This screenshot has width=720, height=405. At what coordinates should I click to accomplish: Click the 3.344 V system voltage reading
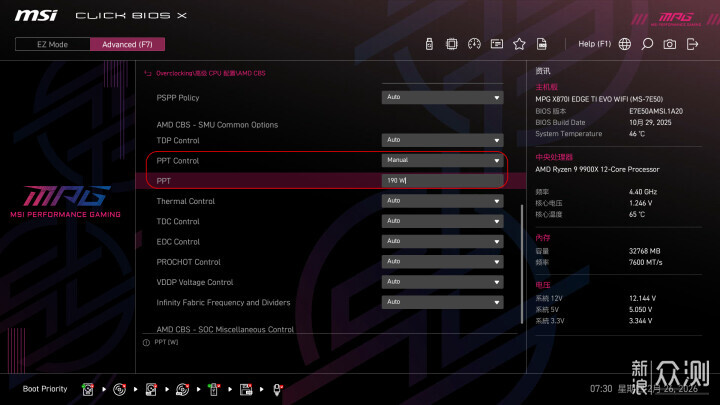641,321
